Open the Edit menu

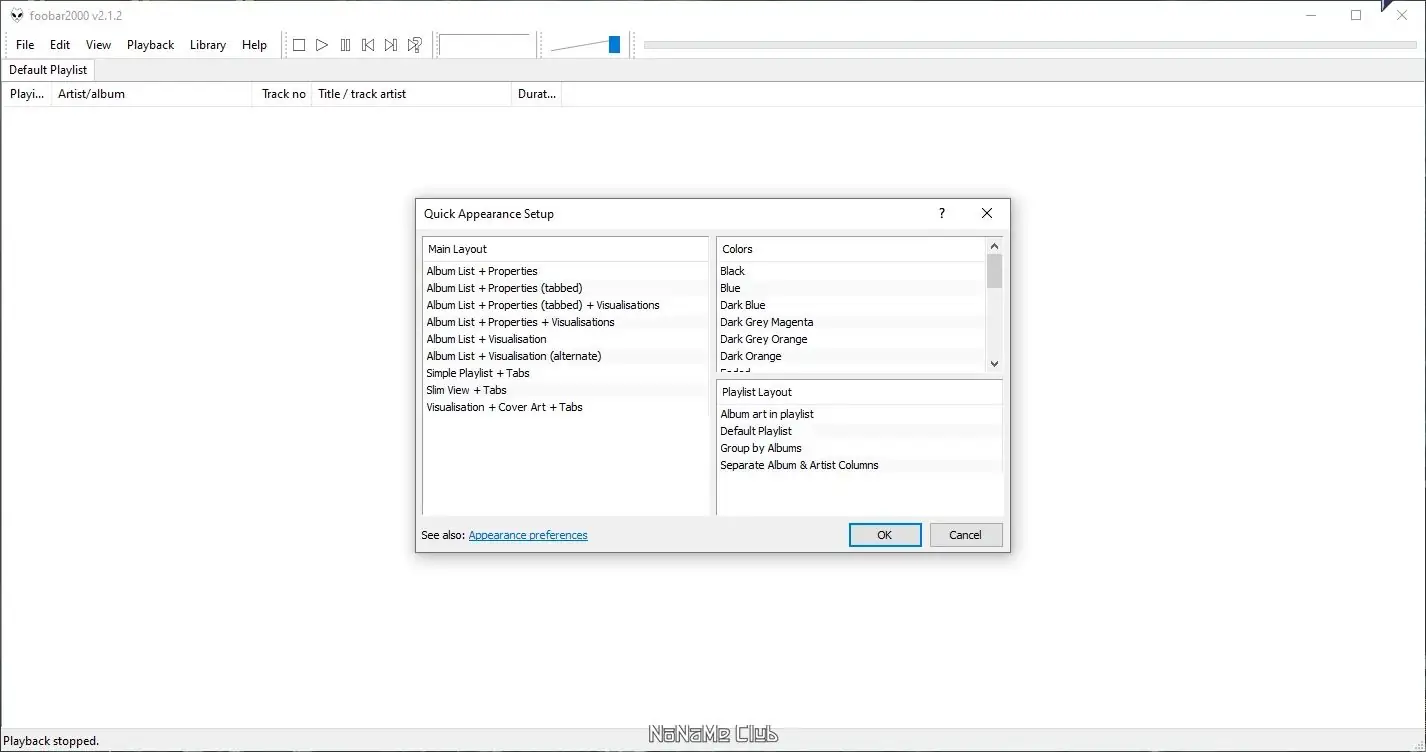(60, 45)
